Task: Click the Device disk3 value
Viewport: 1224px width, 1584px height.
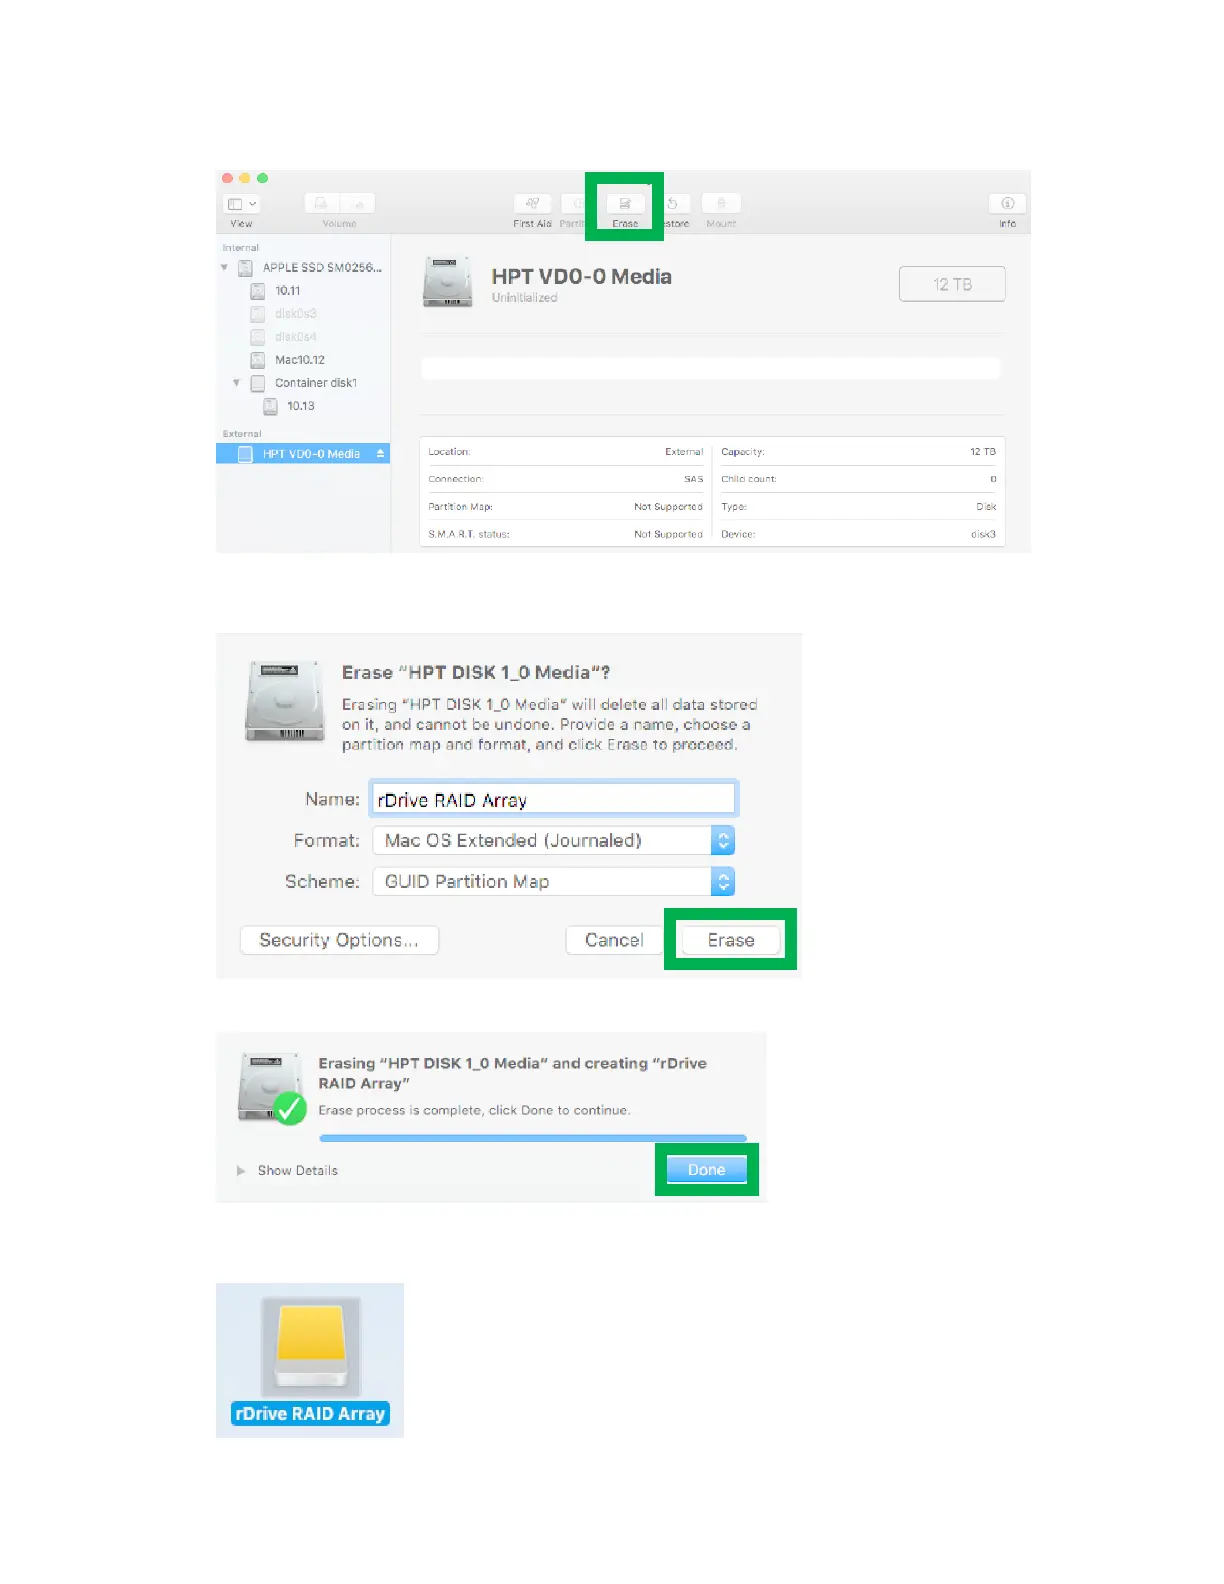Action: click(x=983, y=534)
